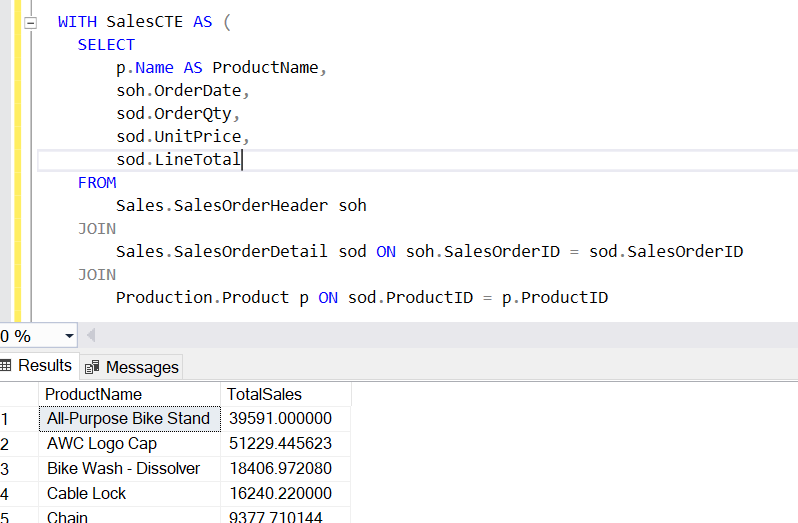Select the All-Purpose Bike Stand cell
The height and width of the screenshot is (523, 798).
pos(128,418)
